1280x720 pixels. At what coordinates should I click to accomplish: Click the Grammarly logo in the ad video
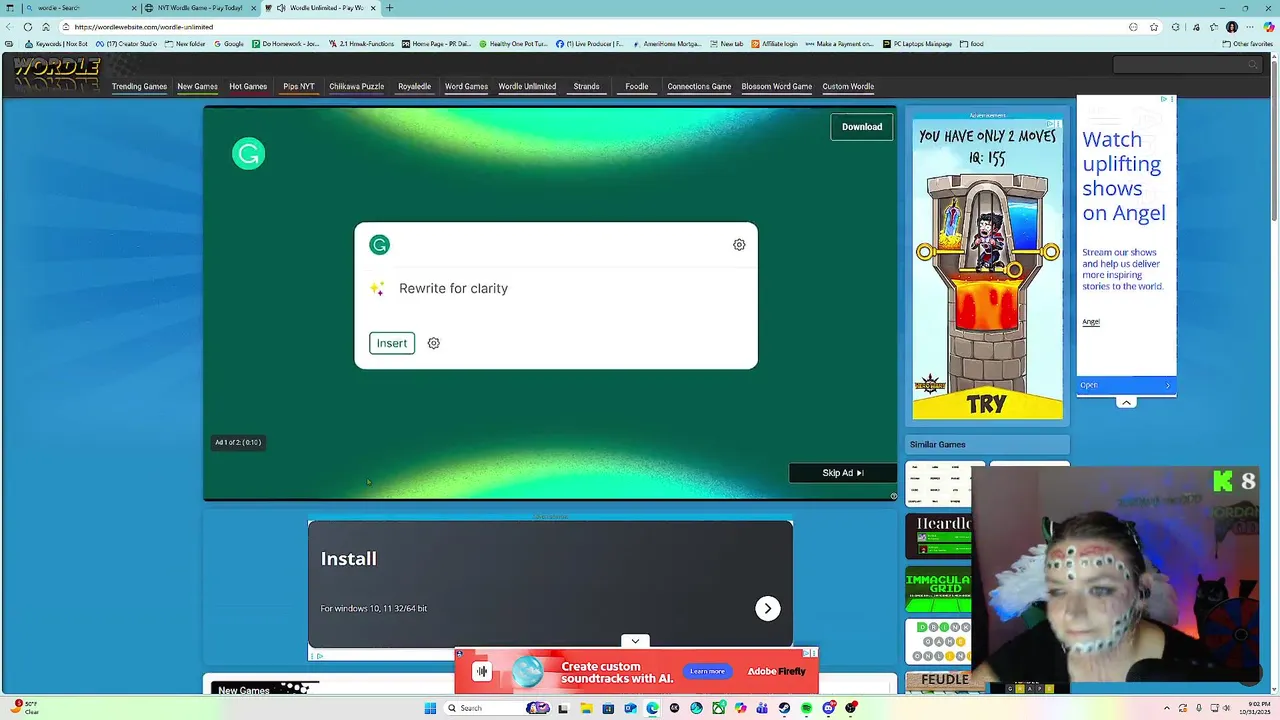pos(248,154)
